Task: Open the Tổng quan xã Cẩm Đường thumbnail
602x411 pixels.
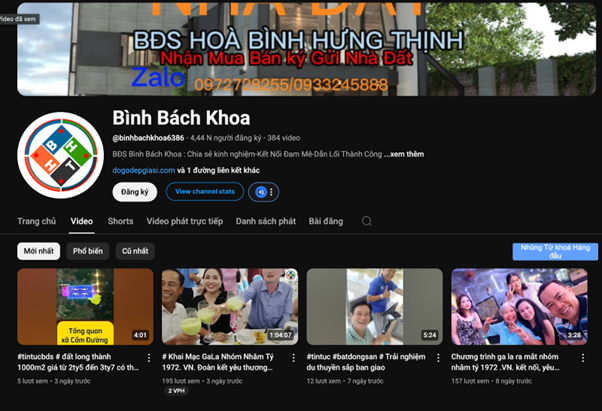Action: pos(85,307)
